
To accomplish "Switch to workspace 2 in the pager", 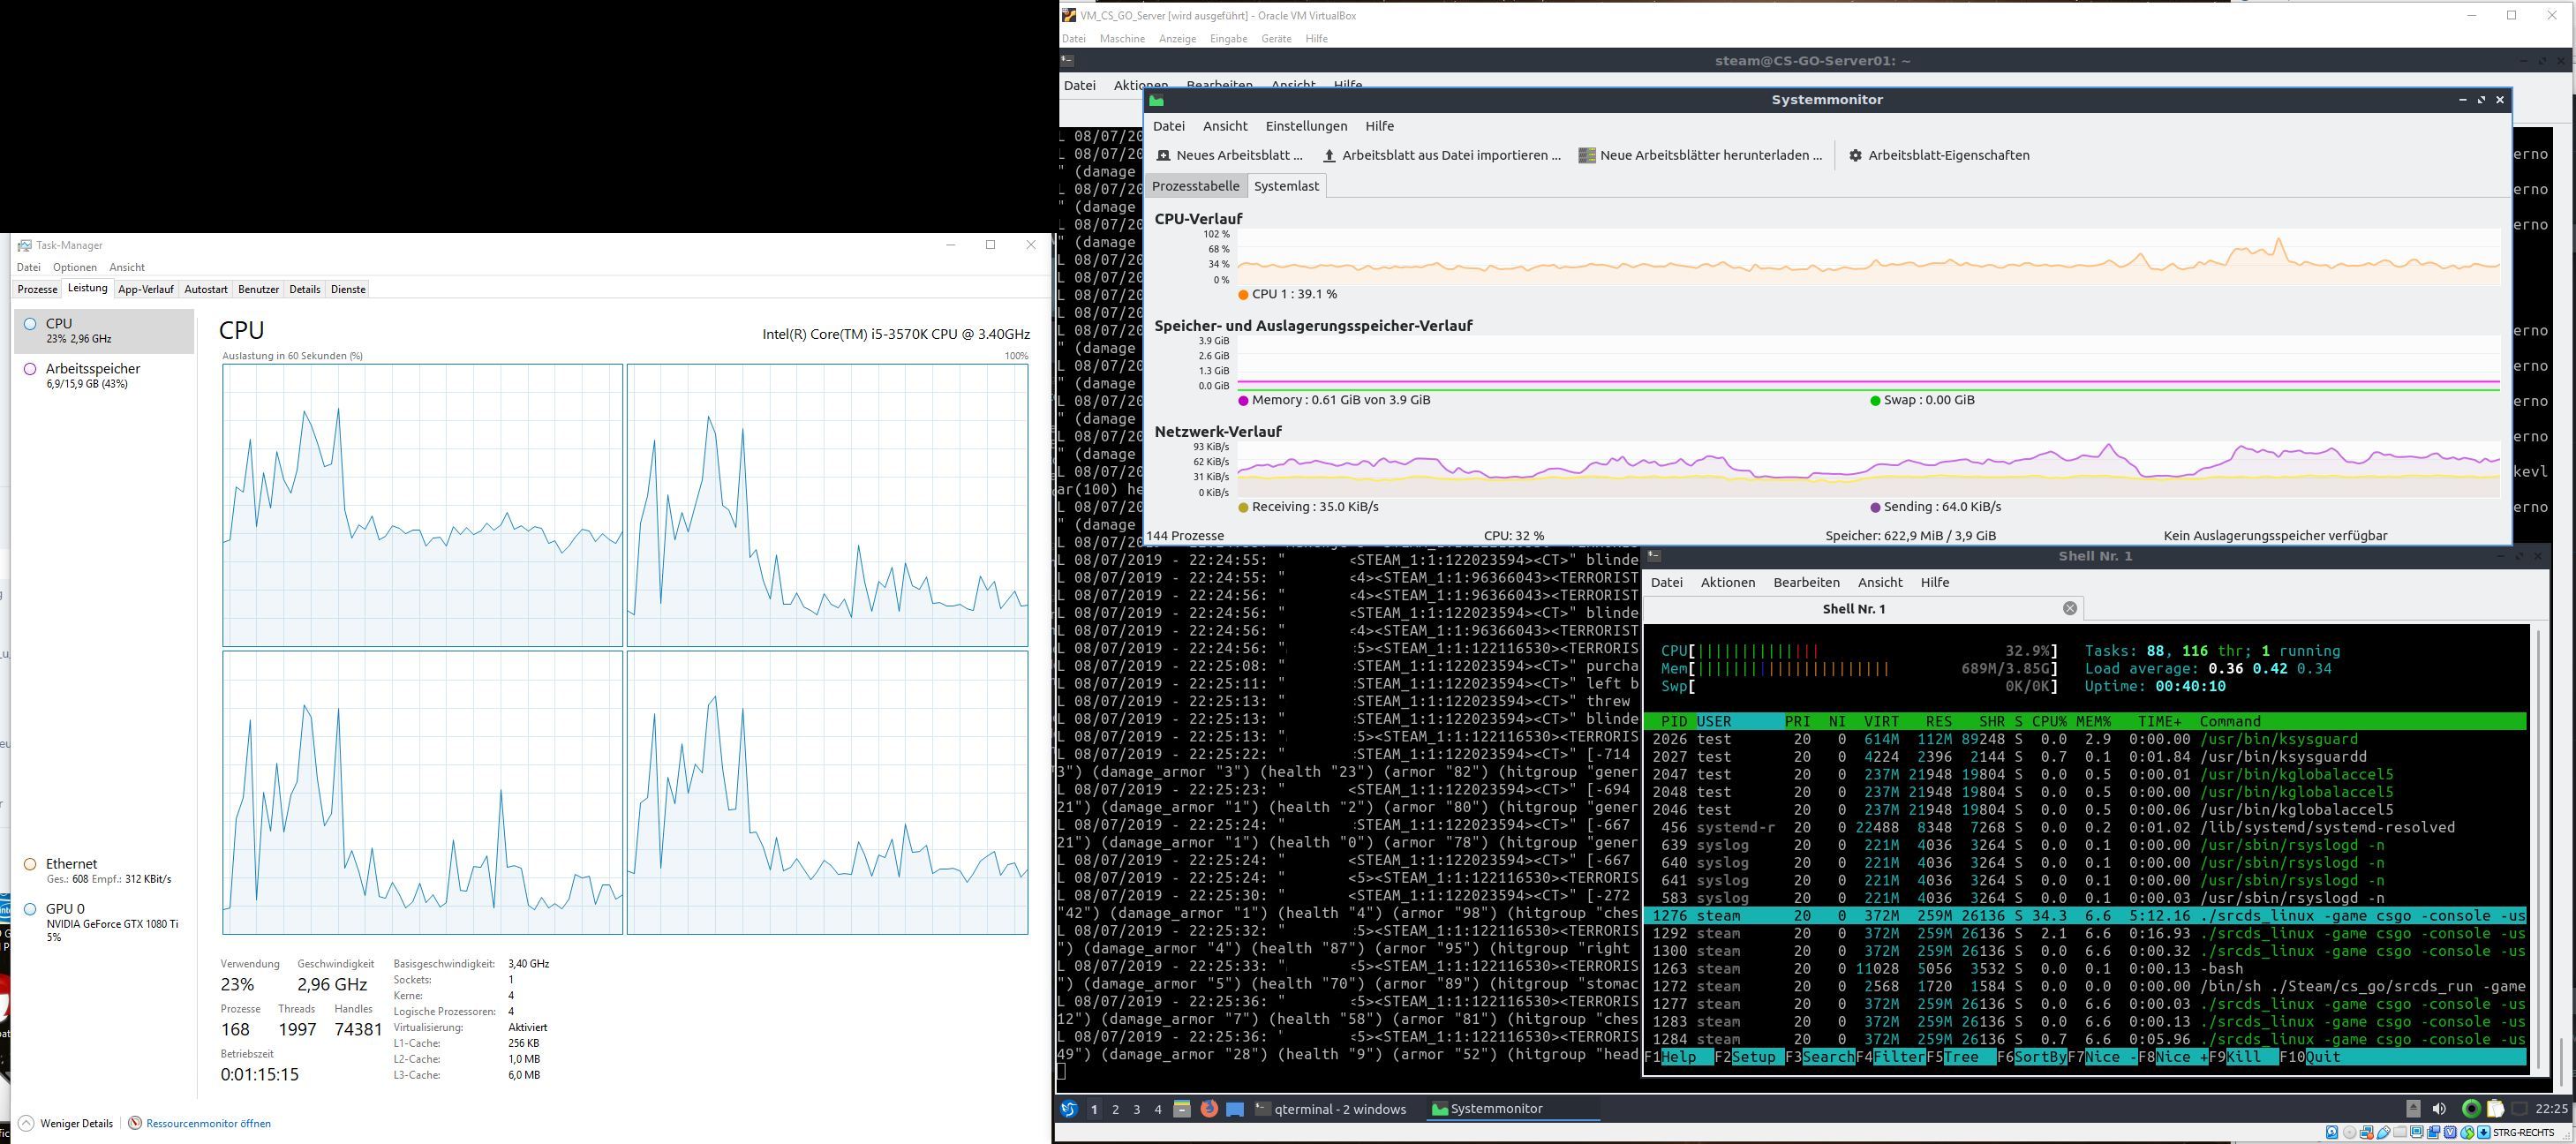I will coord(1115,1109).
